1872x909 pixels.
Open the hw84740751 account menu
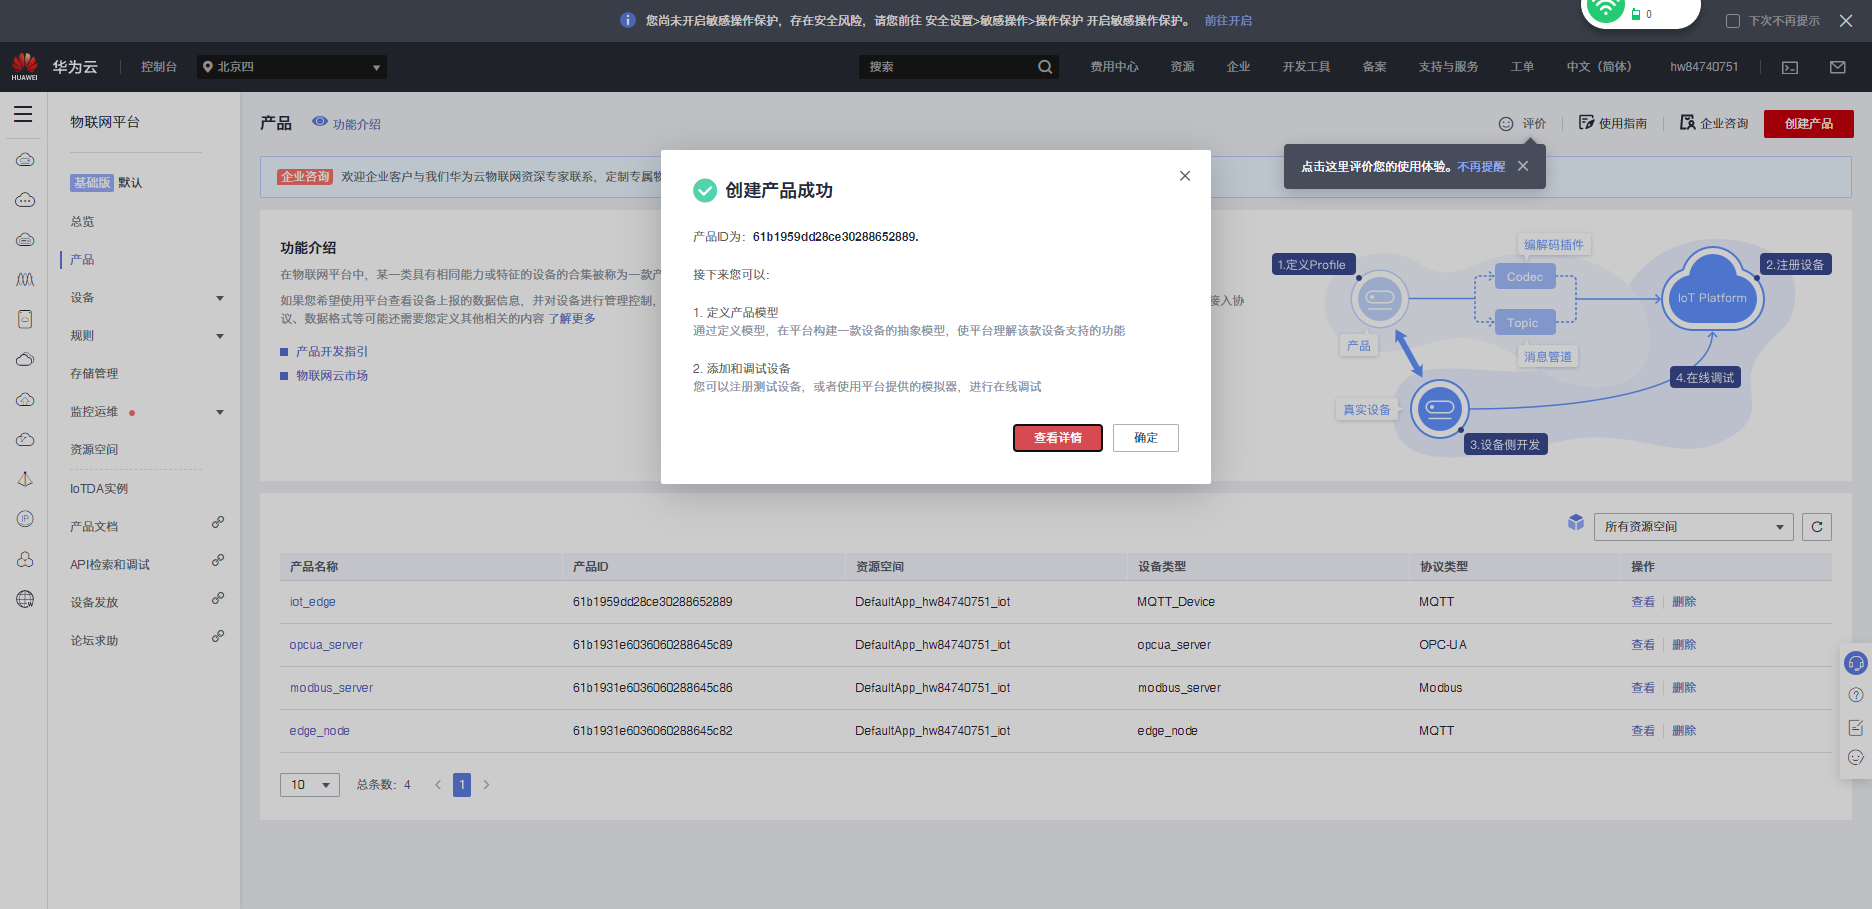(1704, 67)
